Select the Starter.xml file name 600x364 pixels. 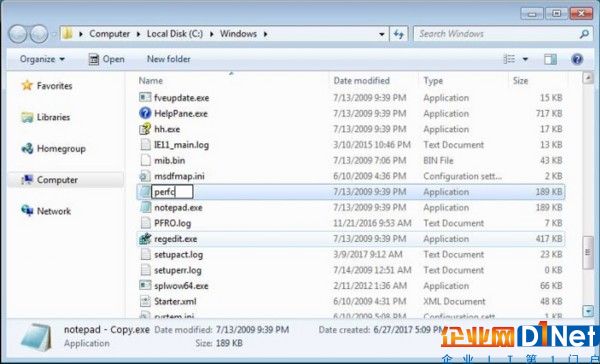[175, 301]
